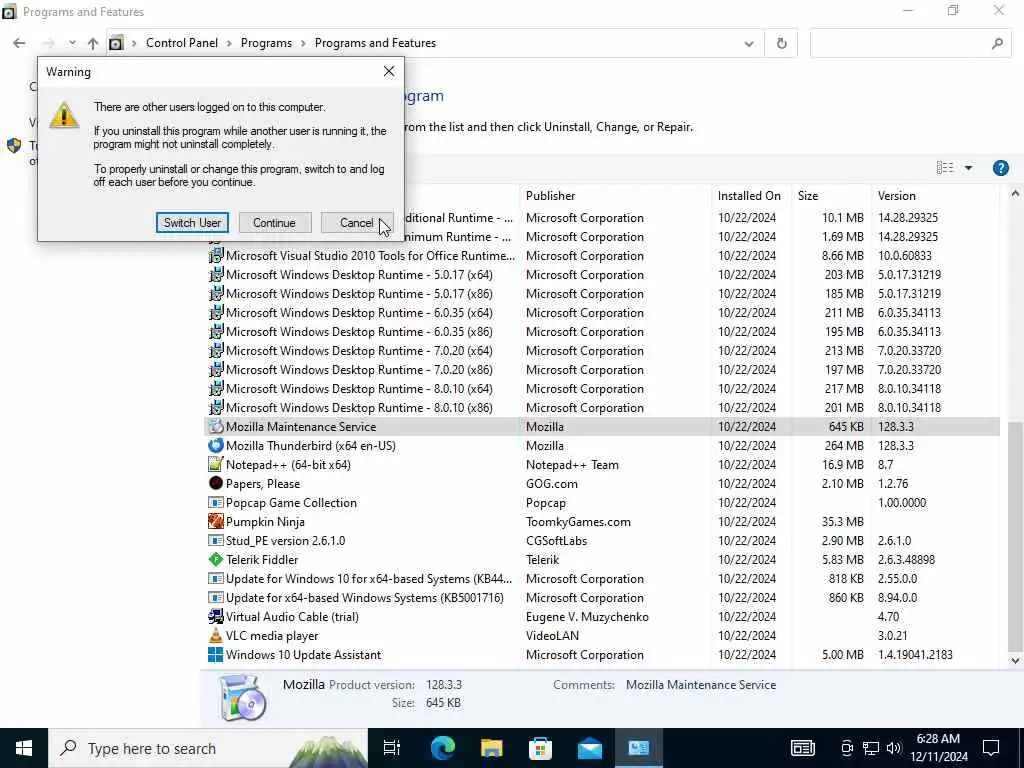Open the Mail app from the taskbar
This screenshot has height=768, width=1024.
tap(590, 748)
